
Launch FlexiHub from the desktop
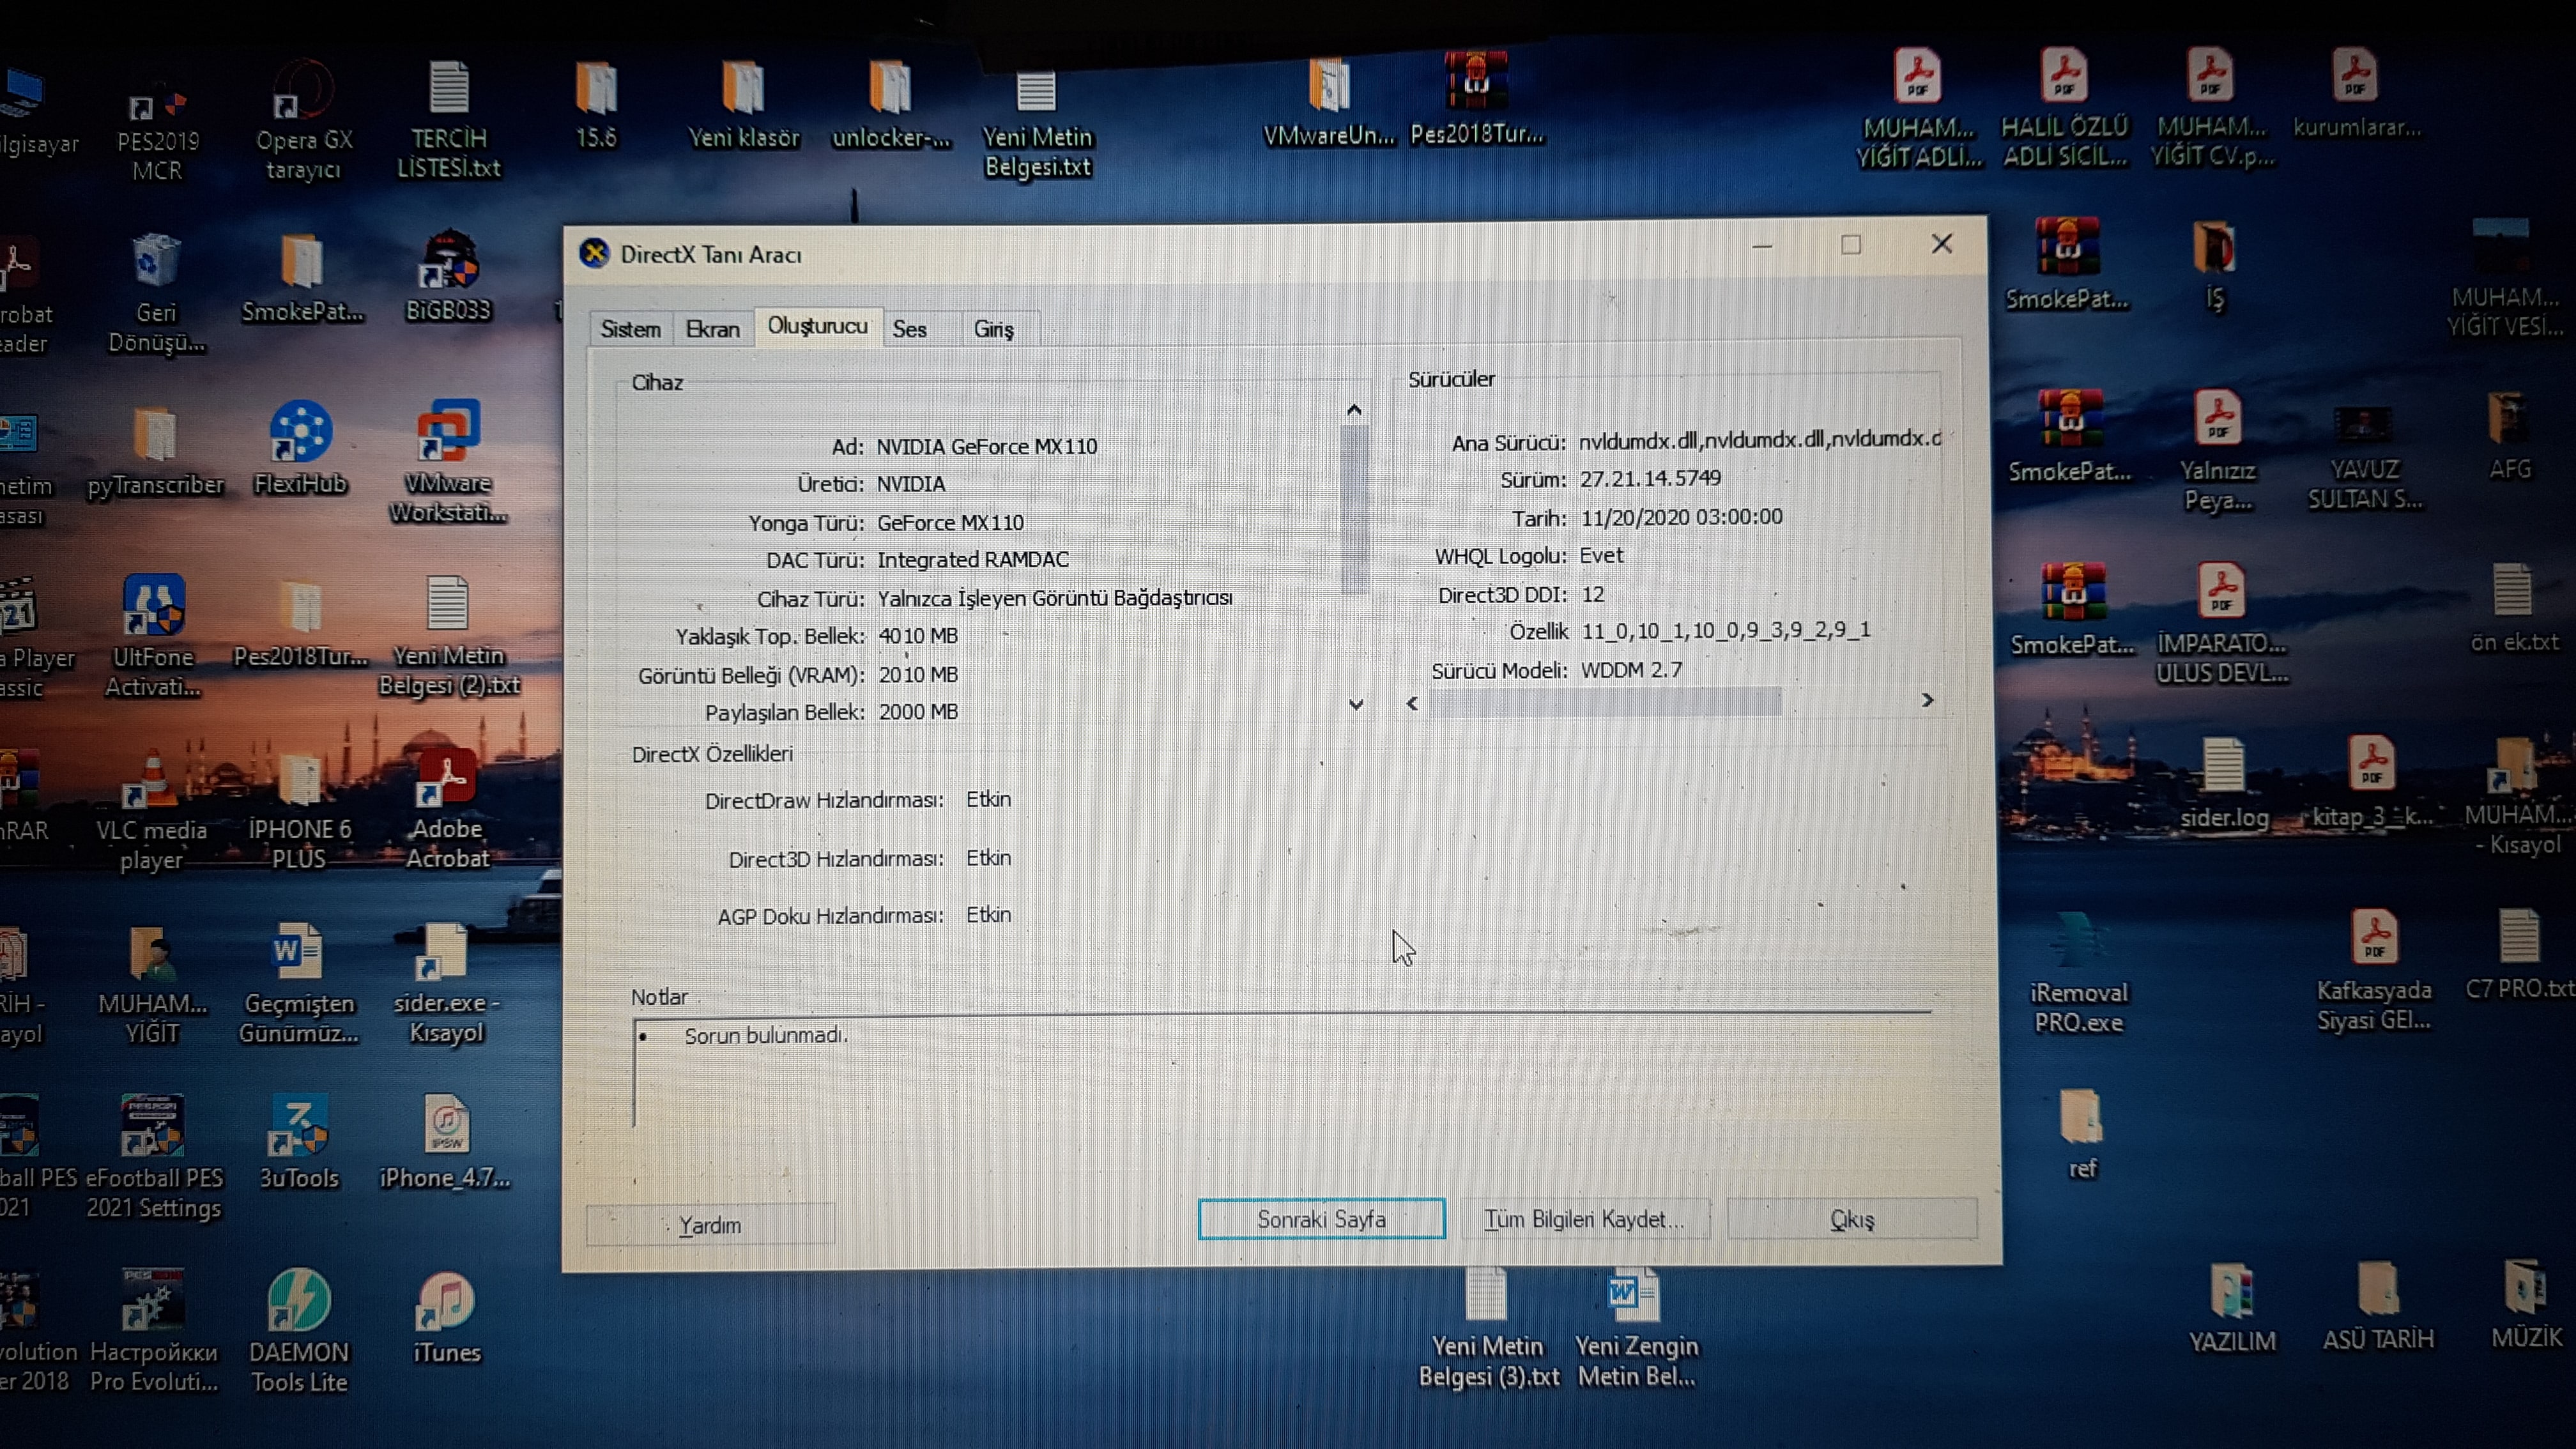pos(300,449)
